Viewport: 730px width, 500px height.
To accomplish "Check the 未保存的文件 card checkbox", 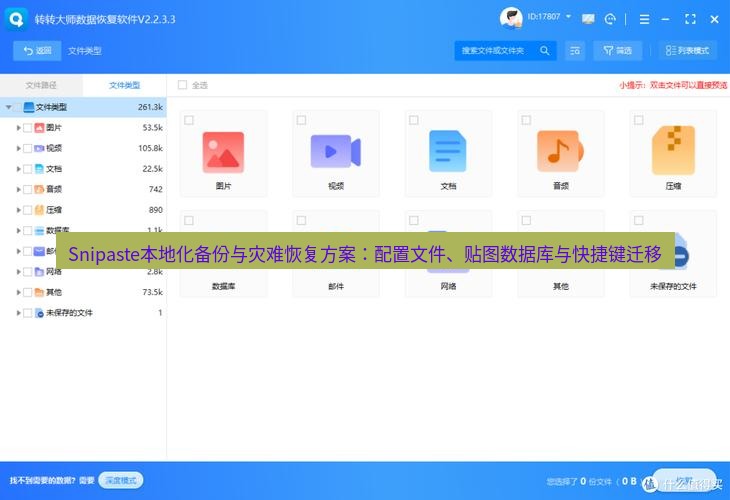I will click(x=639, y=220).
